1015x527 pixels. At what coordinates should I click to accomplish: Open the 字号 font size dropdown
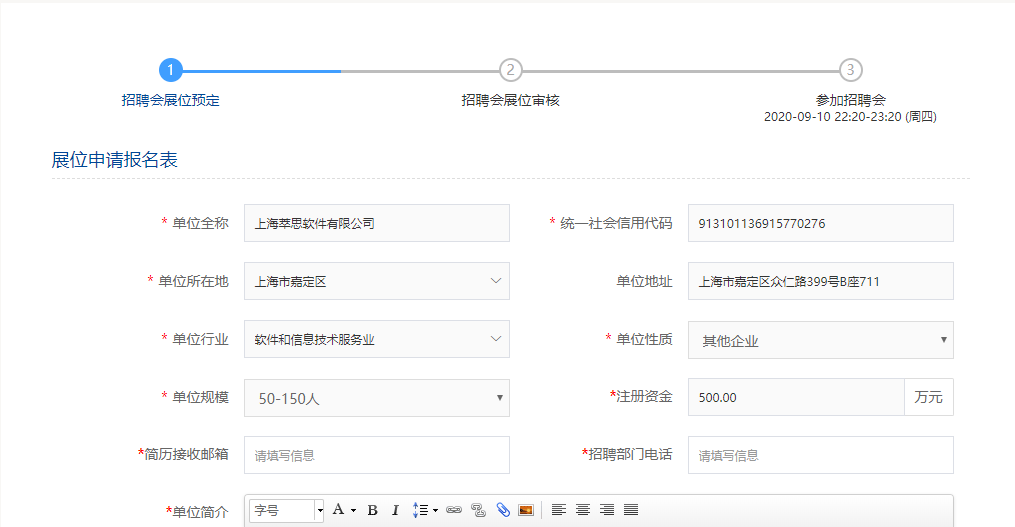click(287, 510)
